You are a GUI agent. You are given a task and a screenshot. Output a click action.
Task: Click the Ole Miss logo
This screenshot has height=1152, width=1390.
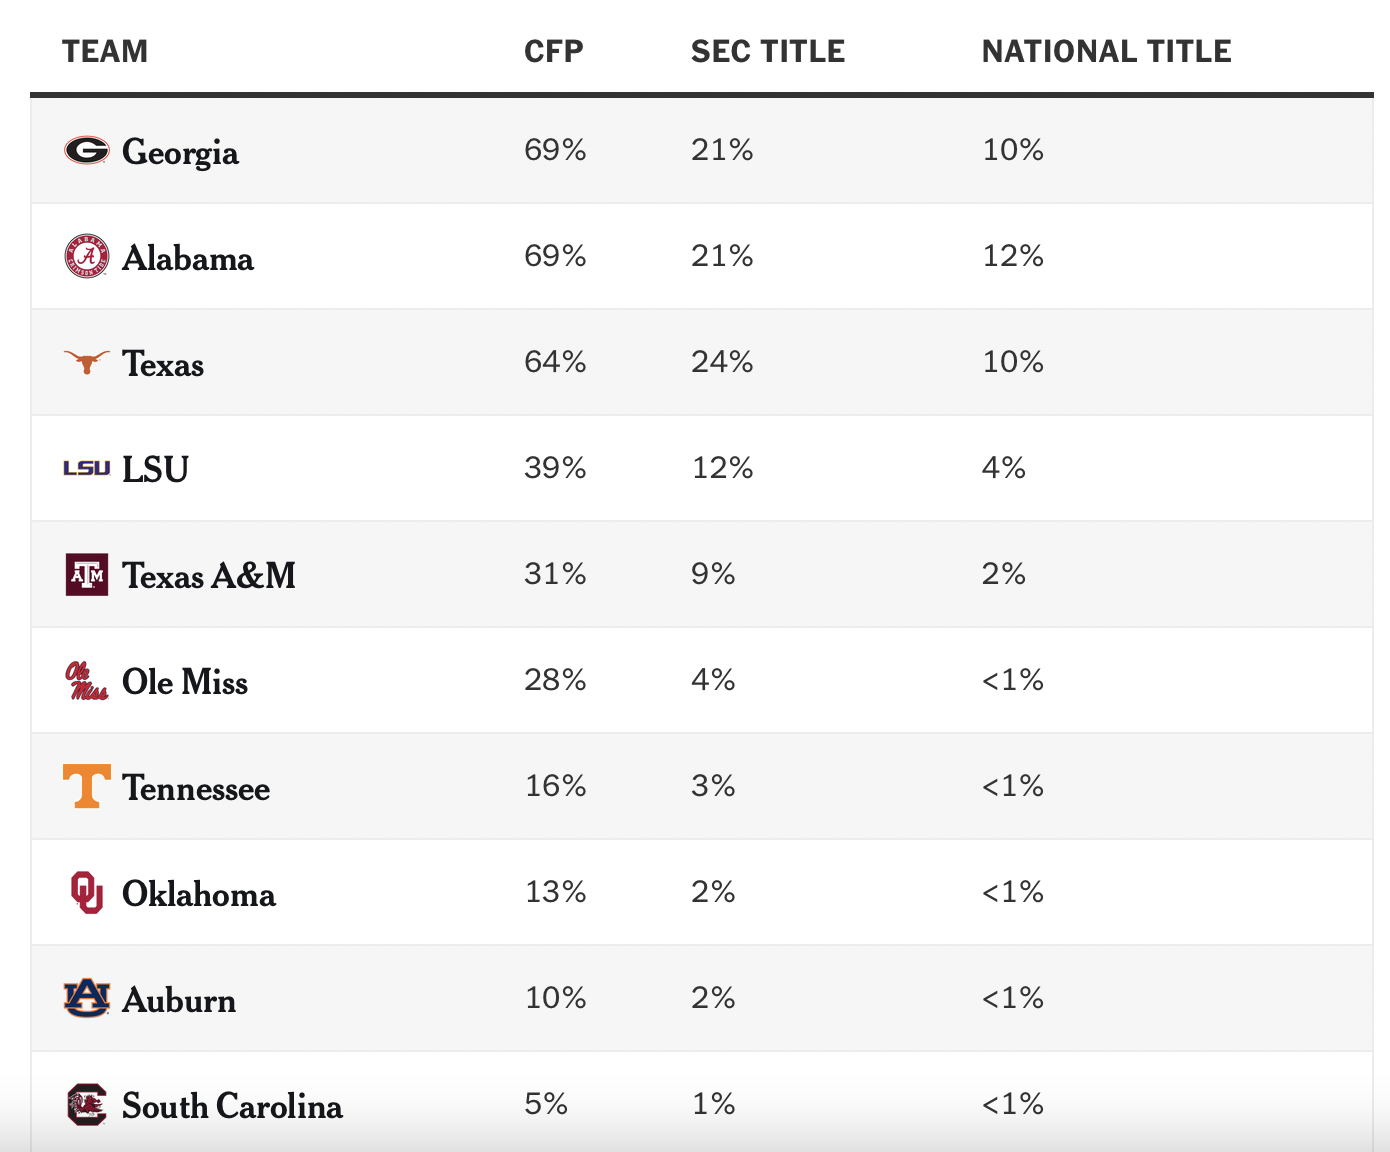[87, 681]
